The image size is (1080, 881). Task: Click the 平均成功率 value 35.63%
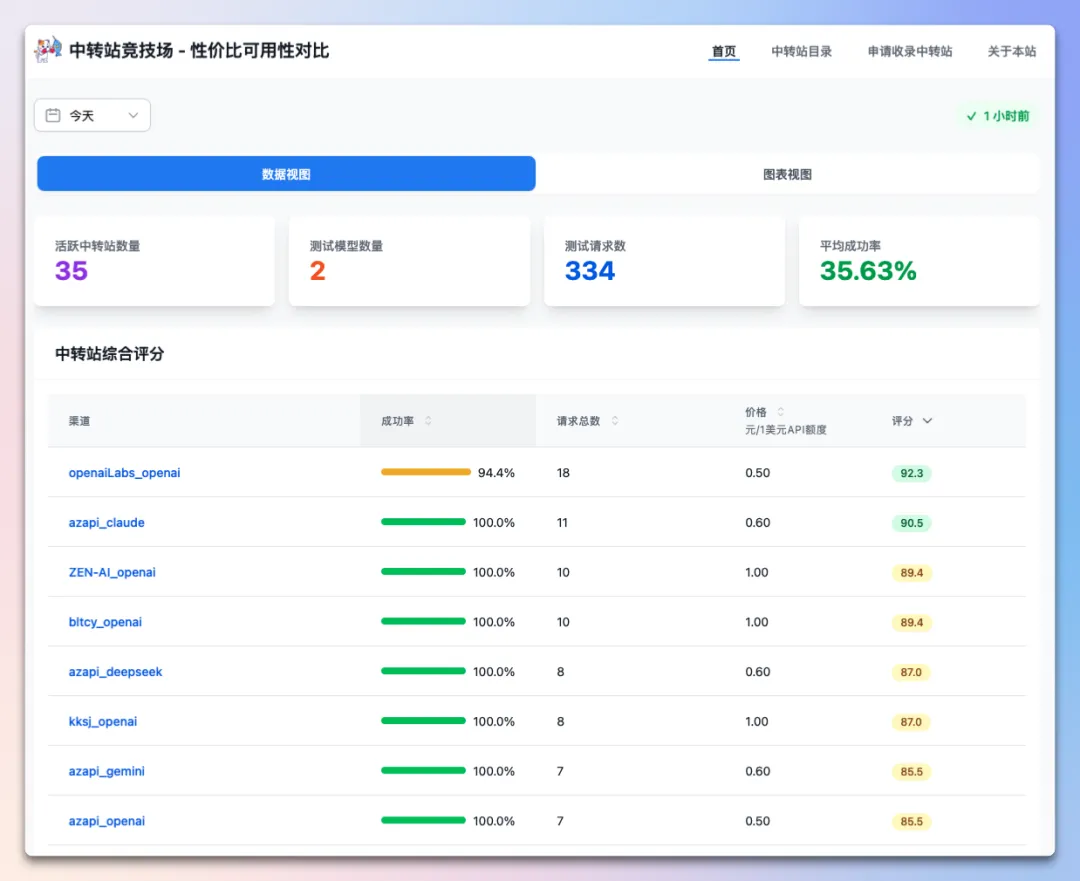868,271
